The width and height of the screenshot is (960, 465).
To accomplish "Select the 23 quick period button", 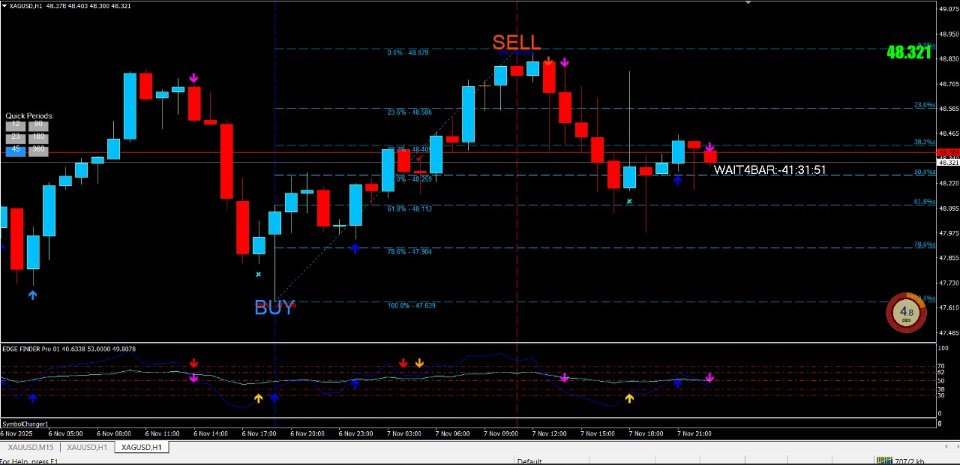I will [16, 138].
